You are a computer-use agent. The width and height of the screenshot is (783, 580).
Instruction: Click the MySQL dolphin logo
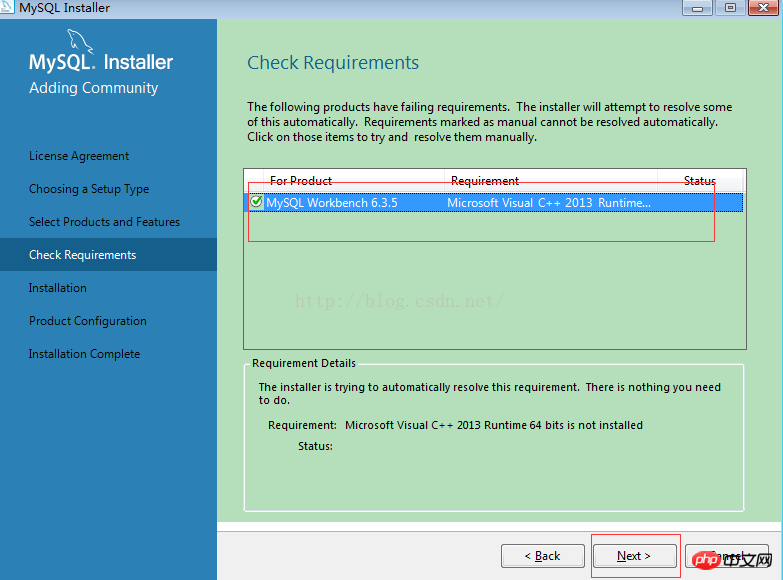[x=80, y=41]
